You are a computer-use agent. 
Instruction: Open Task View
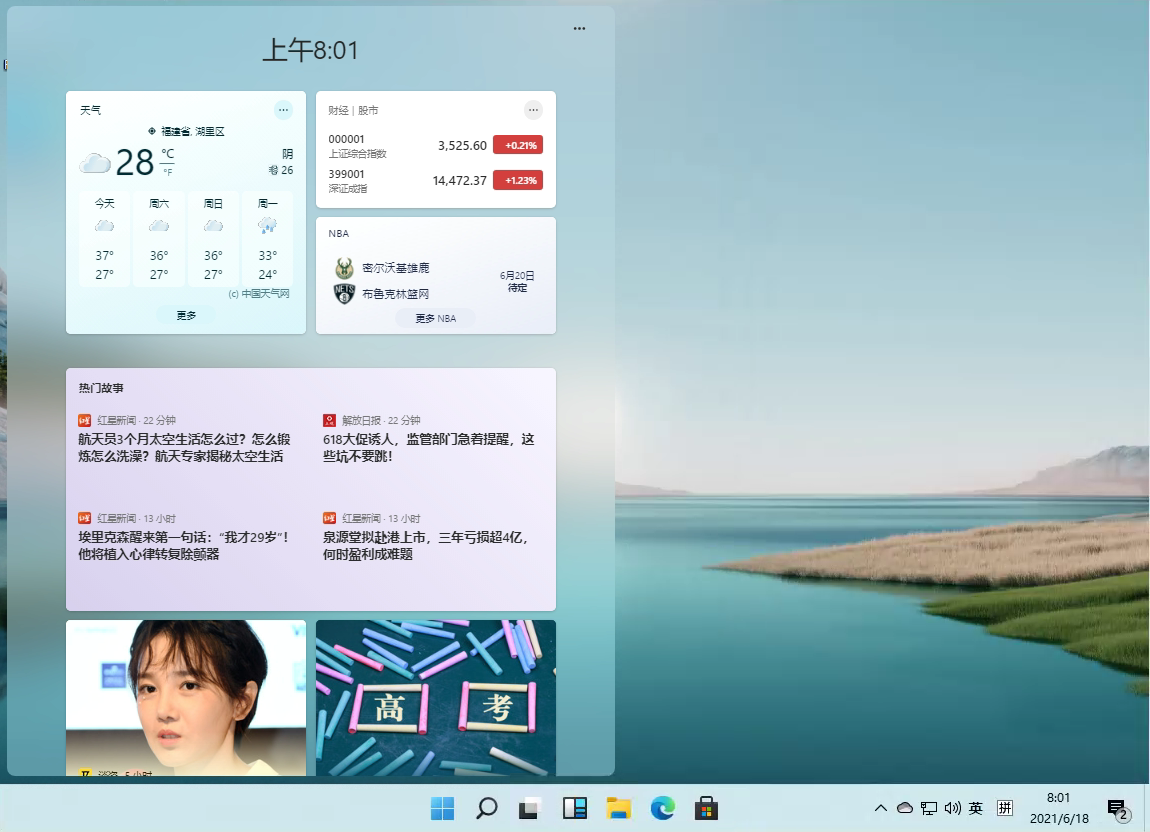point(530,807)
